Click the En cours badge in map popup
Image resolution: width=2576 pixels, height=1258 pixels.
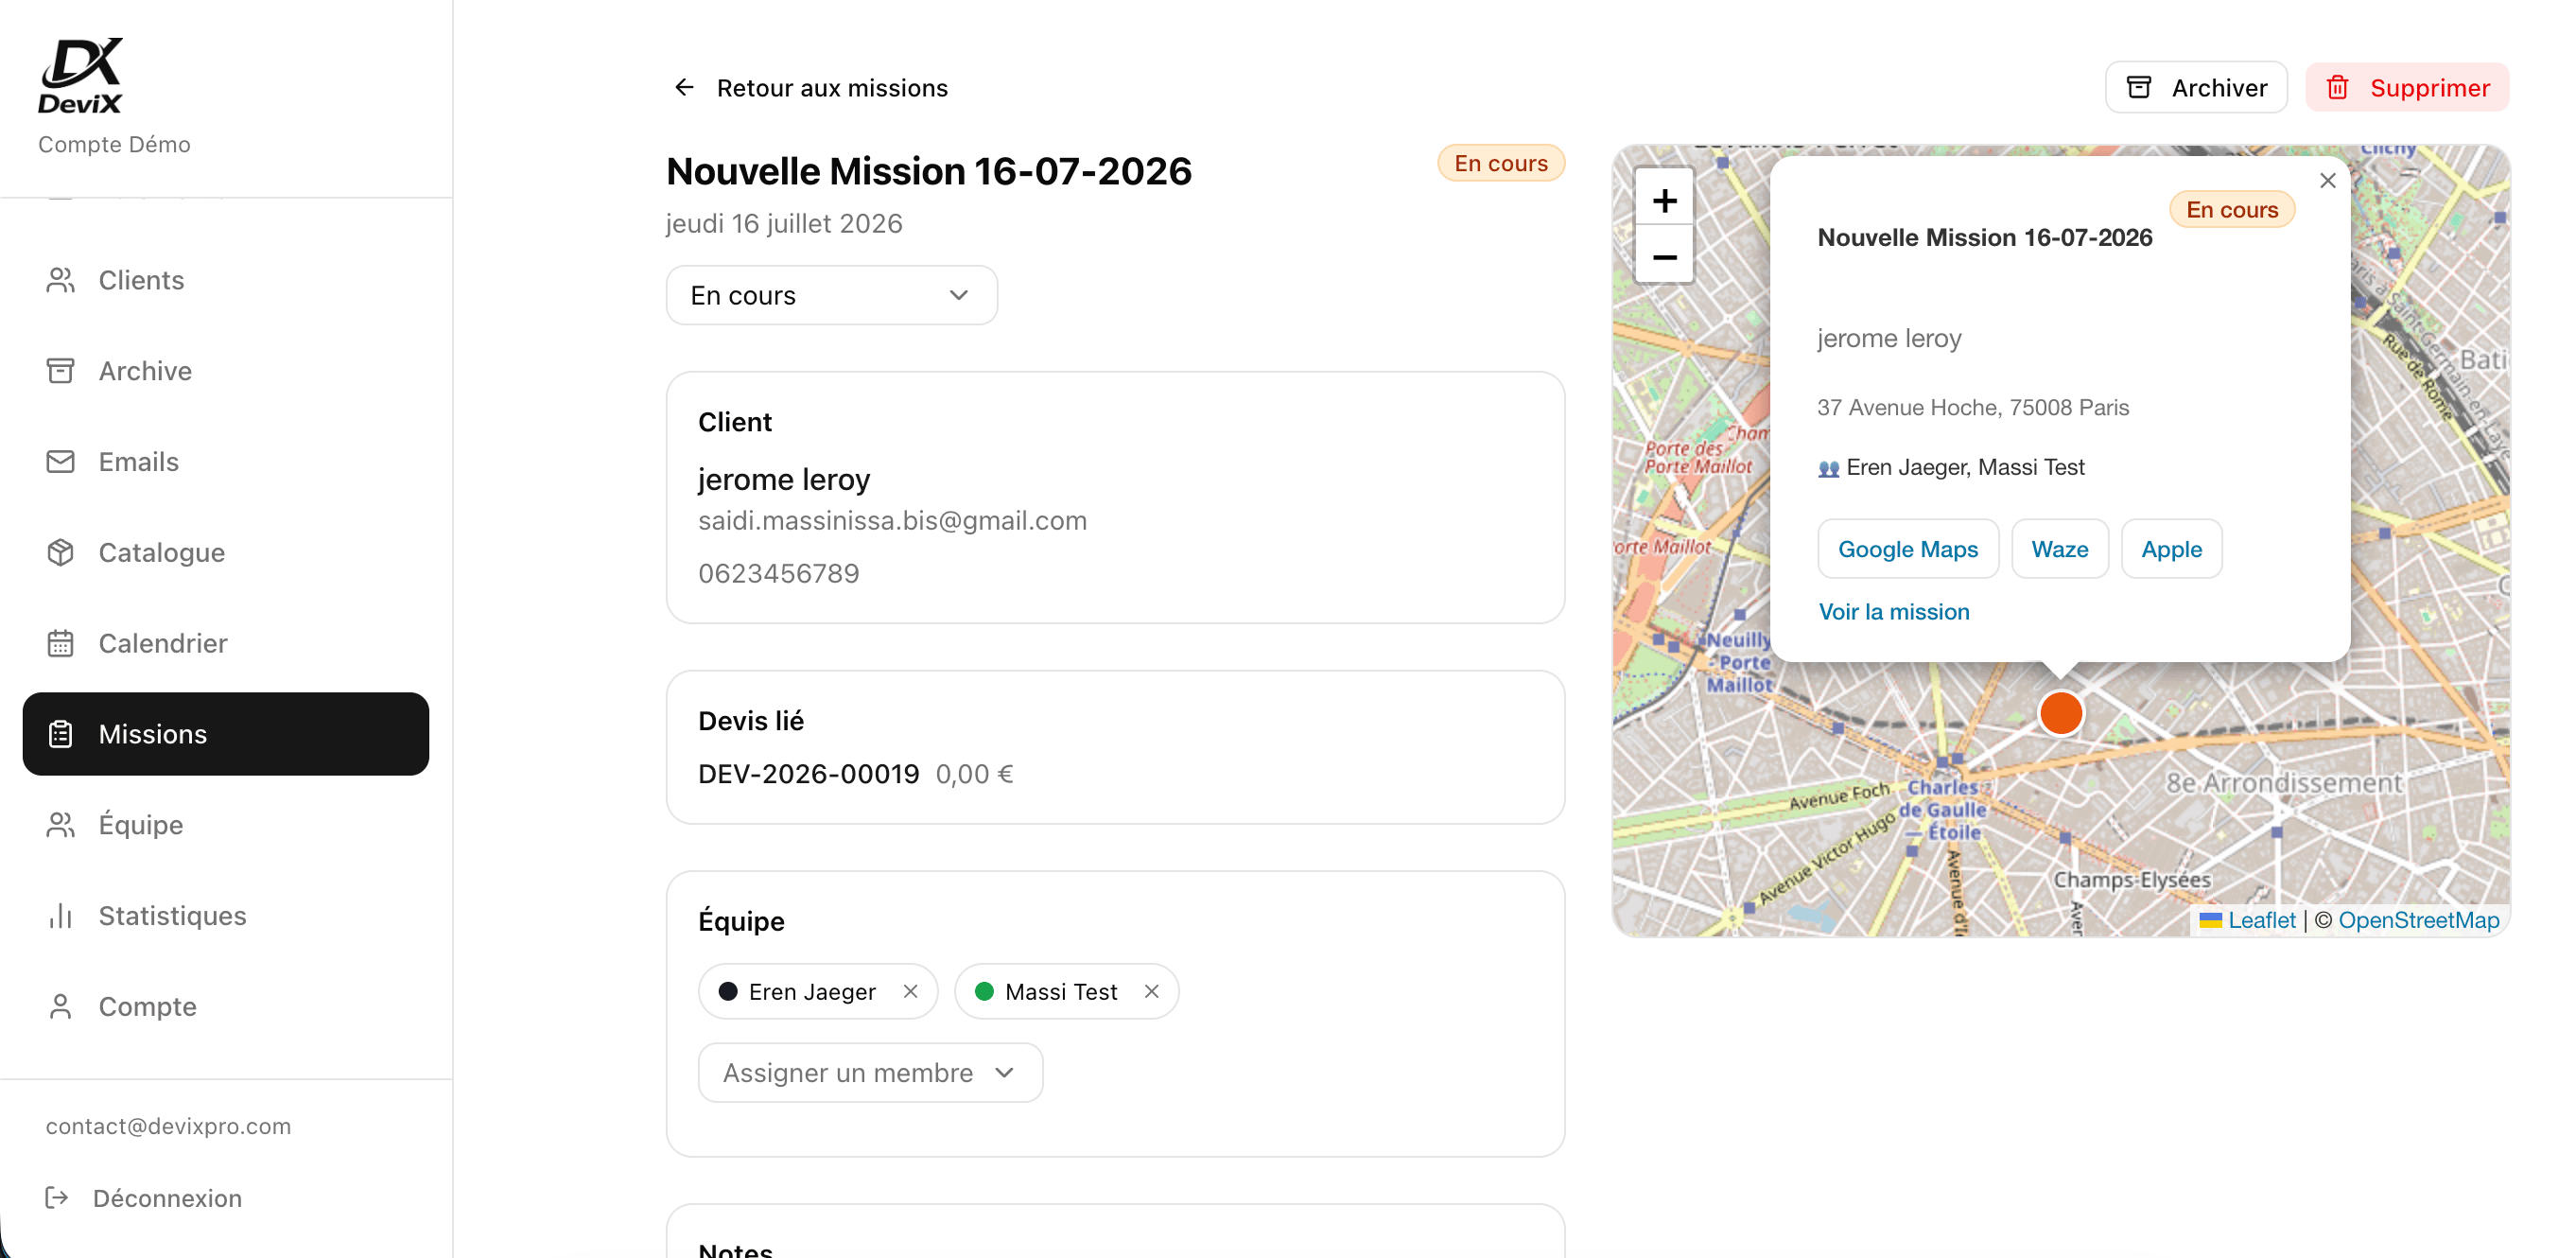pyautogui.click(x=2231, y=209)
